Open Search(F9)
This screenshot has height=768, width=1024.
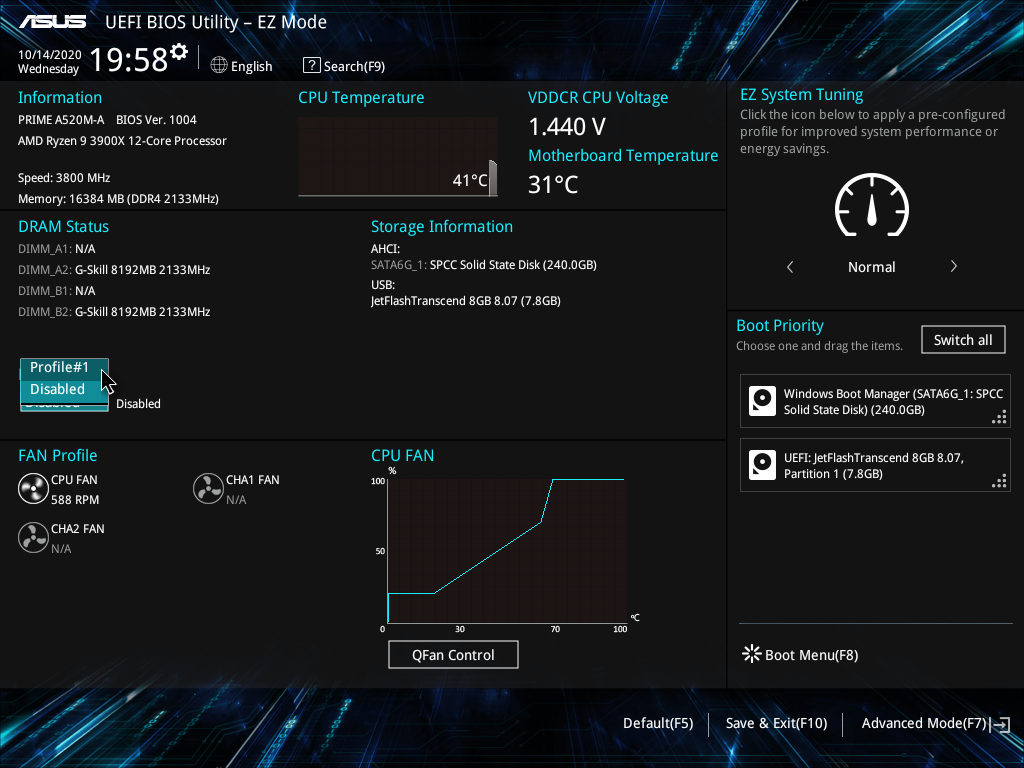click(x=344, y=66)
